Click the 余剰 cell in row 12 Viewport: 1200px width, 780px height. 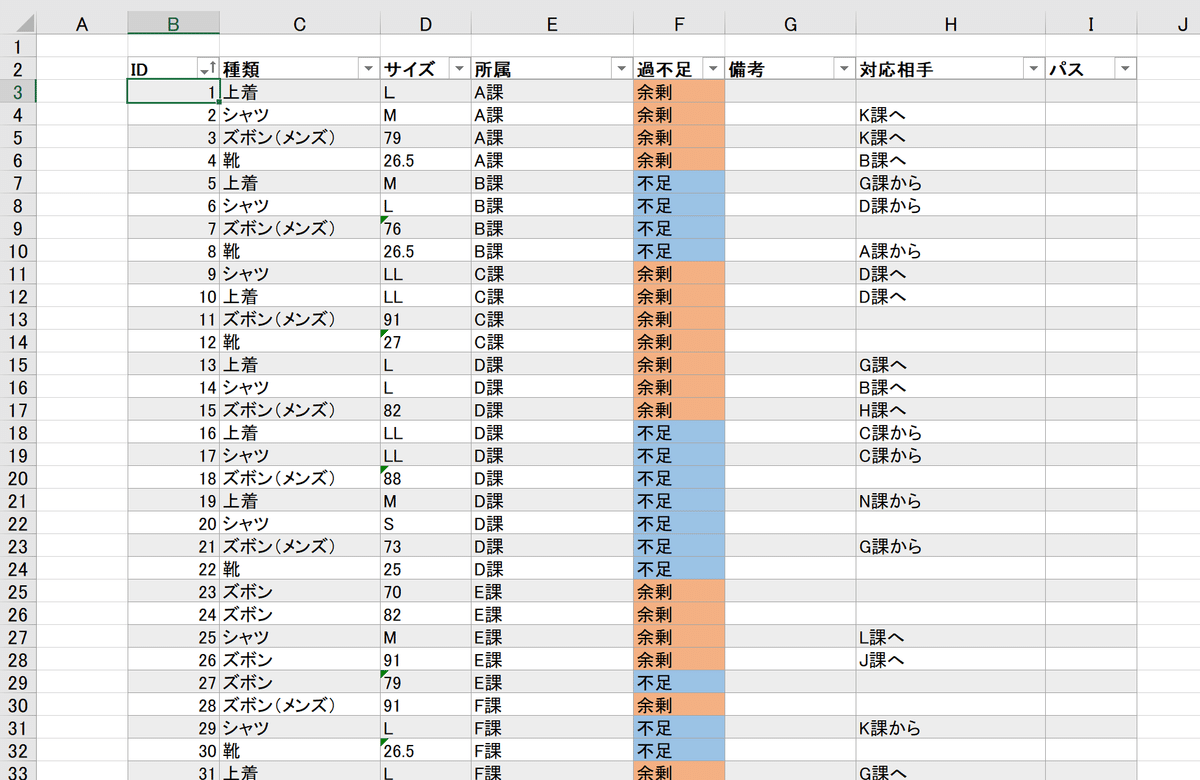[680, 296]
